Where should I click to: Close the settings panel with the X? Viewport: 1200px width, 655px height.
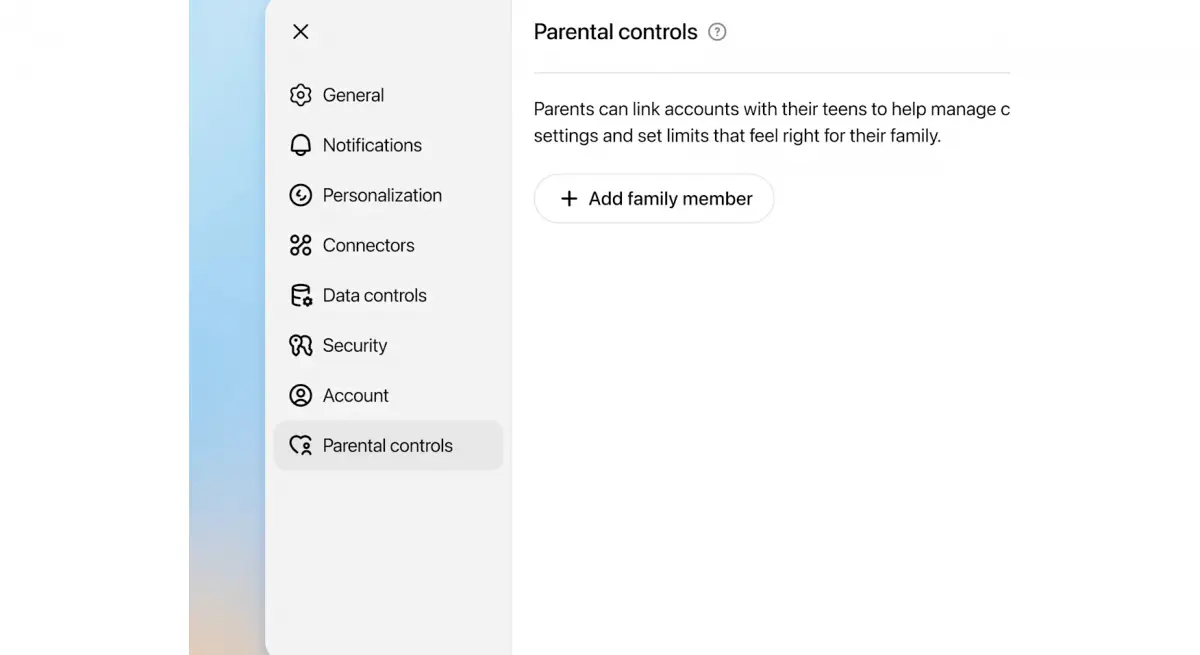(300, 31)
